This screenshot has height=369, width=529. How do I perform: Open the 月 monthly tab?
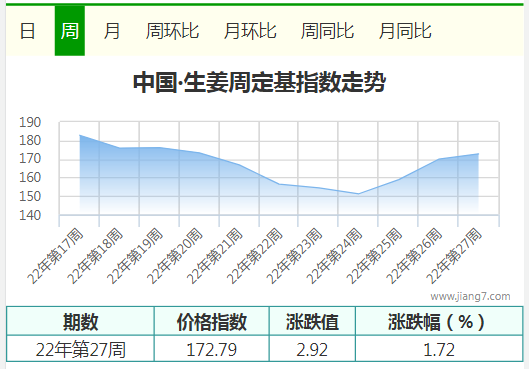tap(112, 31)
